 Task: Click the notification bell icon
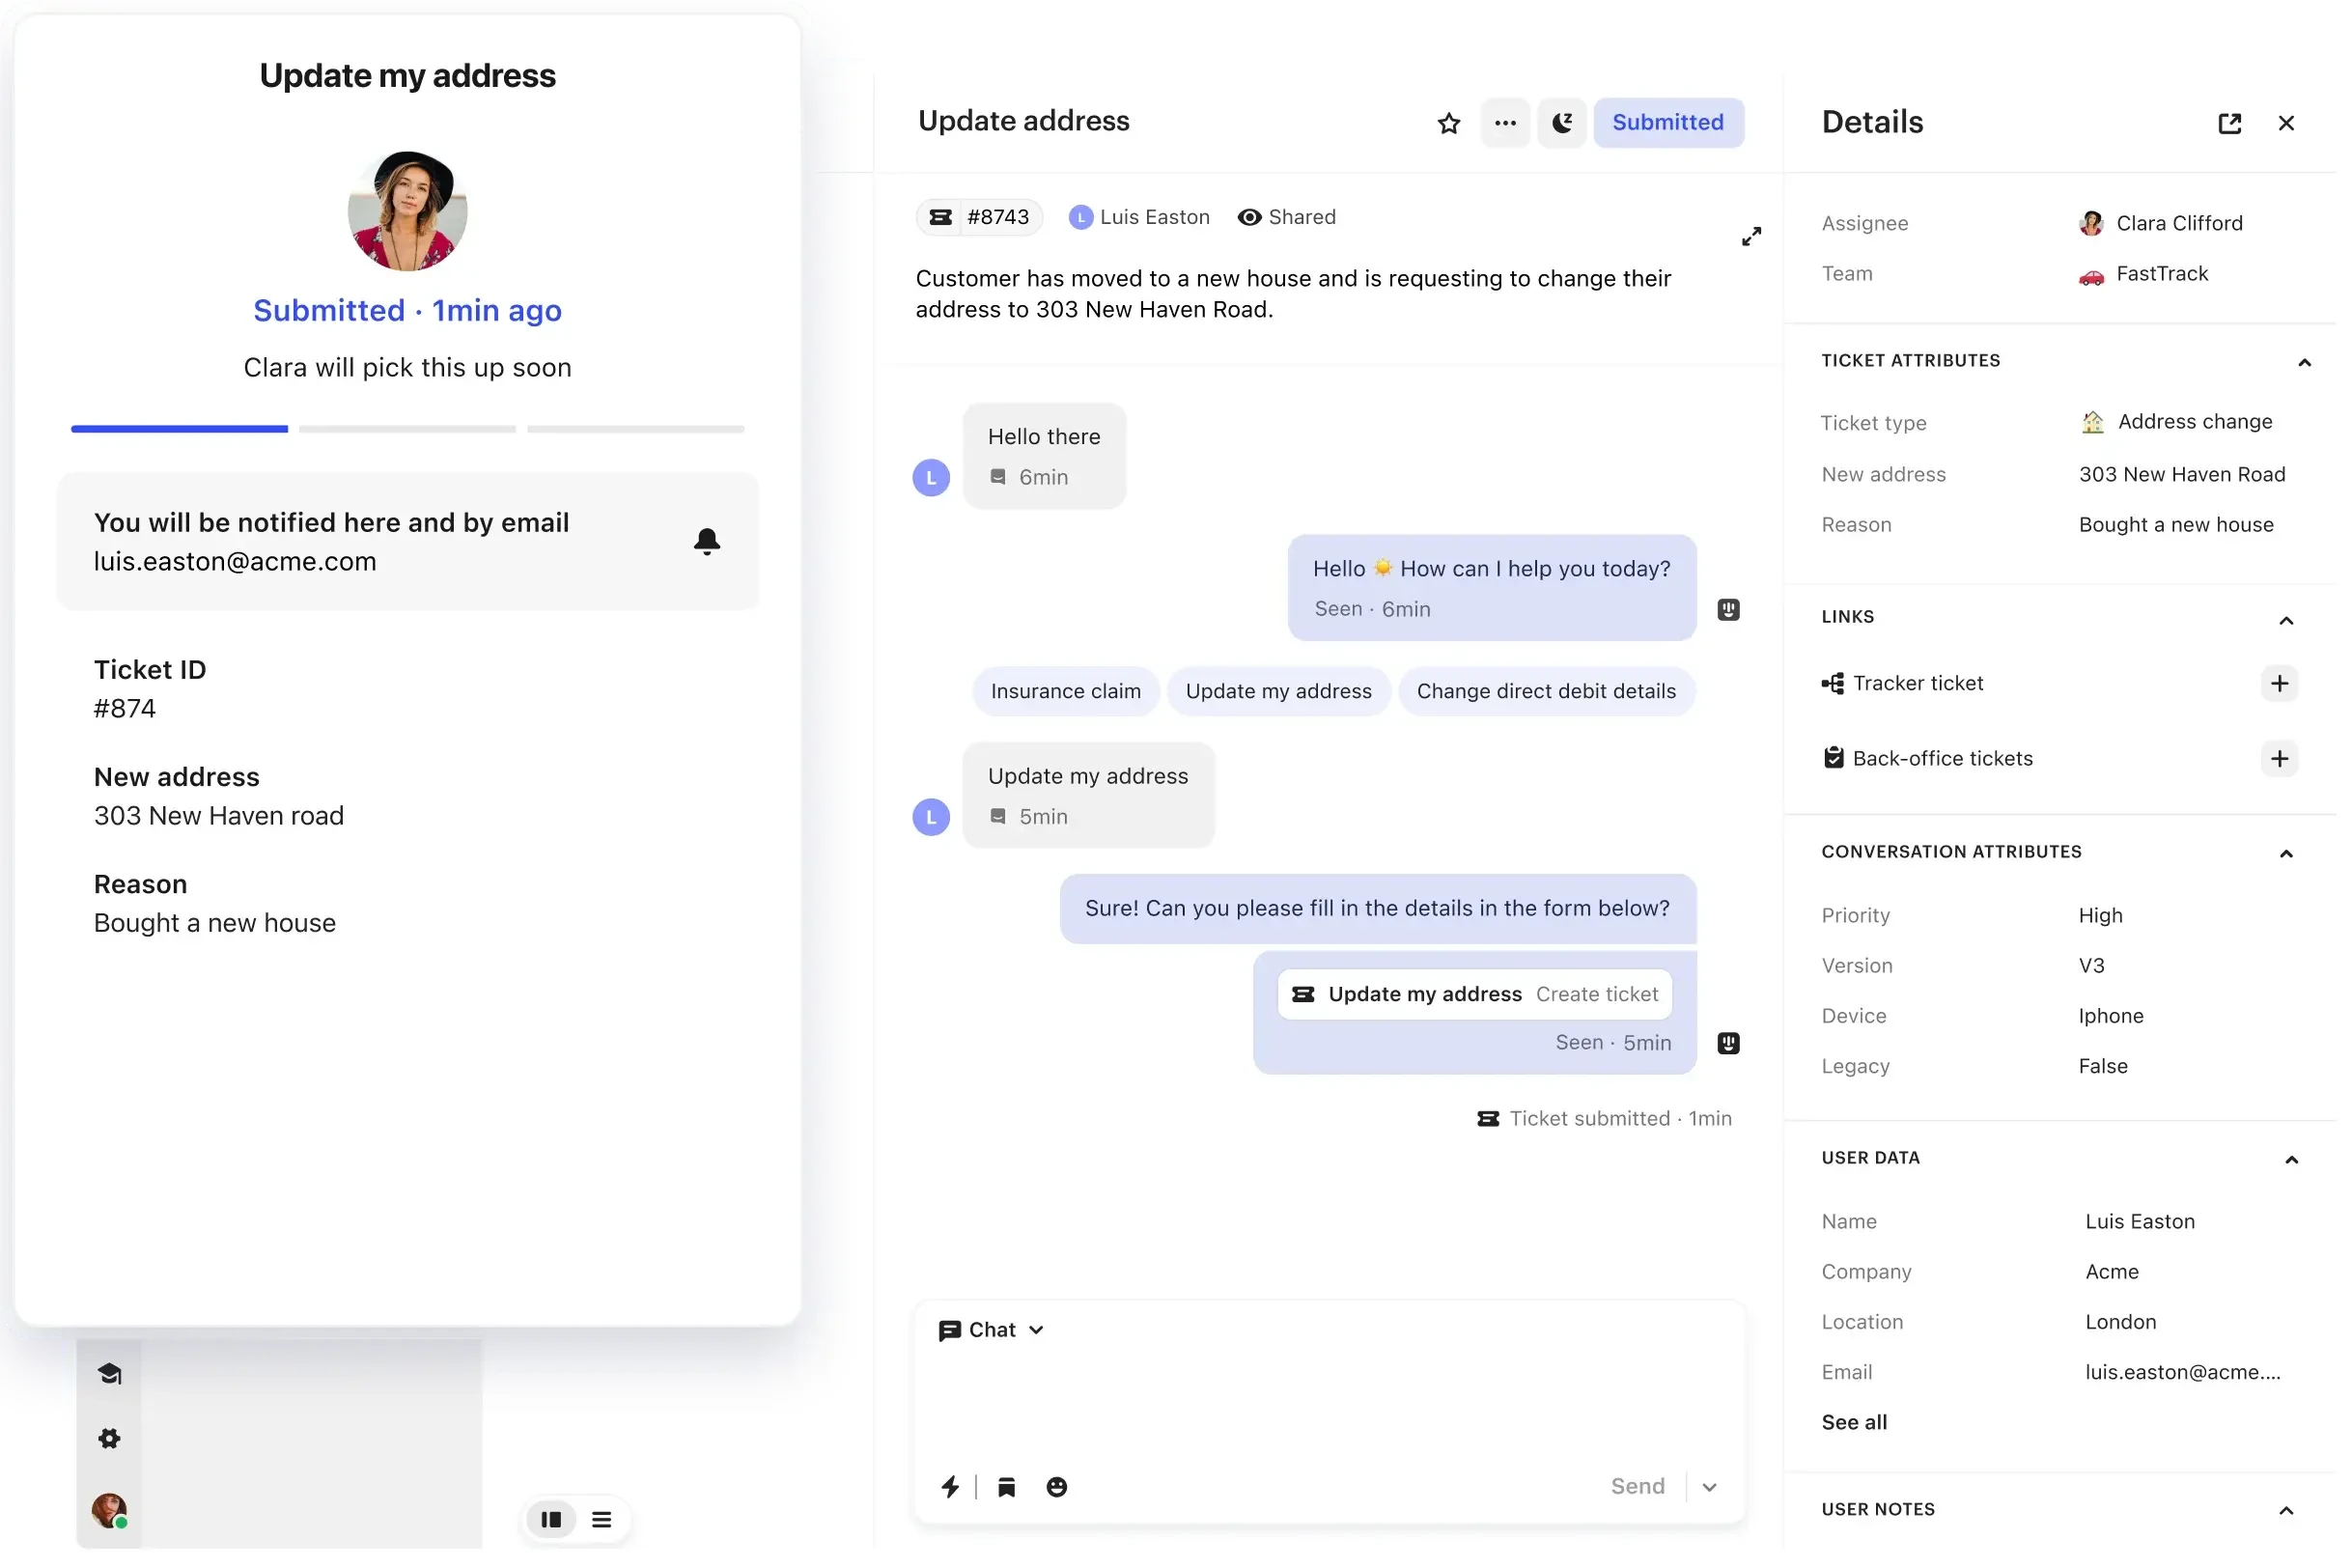click(x=707, y=541)
